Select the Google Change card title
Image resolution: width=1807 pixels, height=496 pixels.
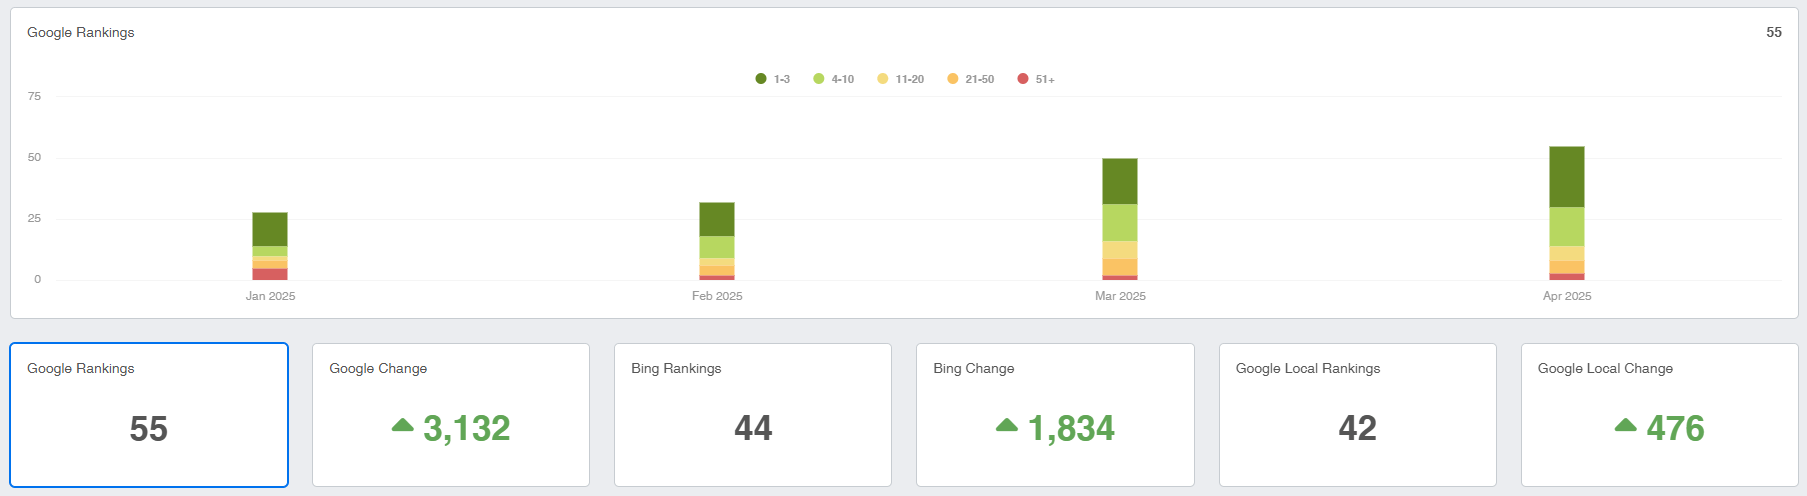[378, 368]
